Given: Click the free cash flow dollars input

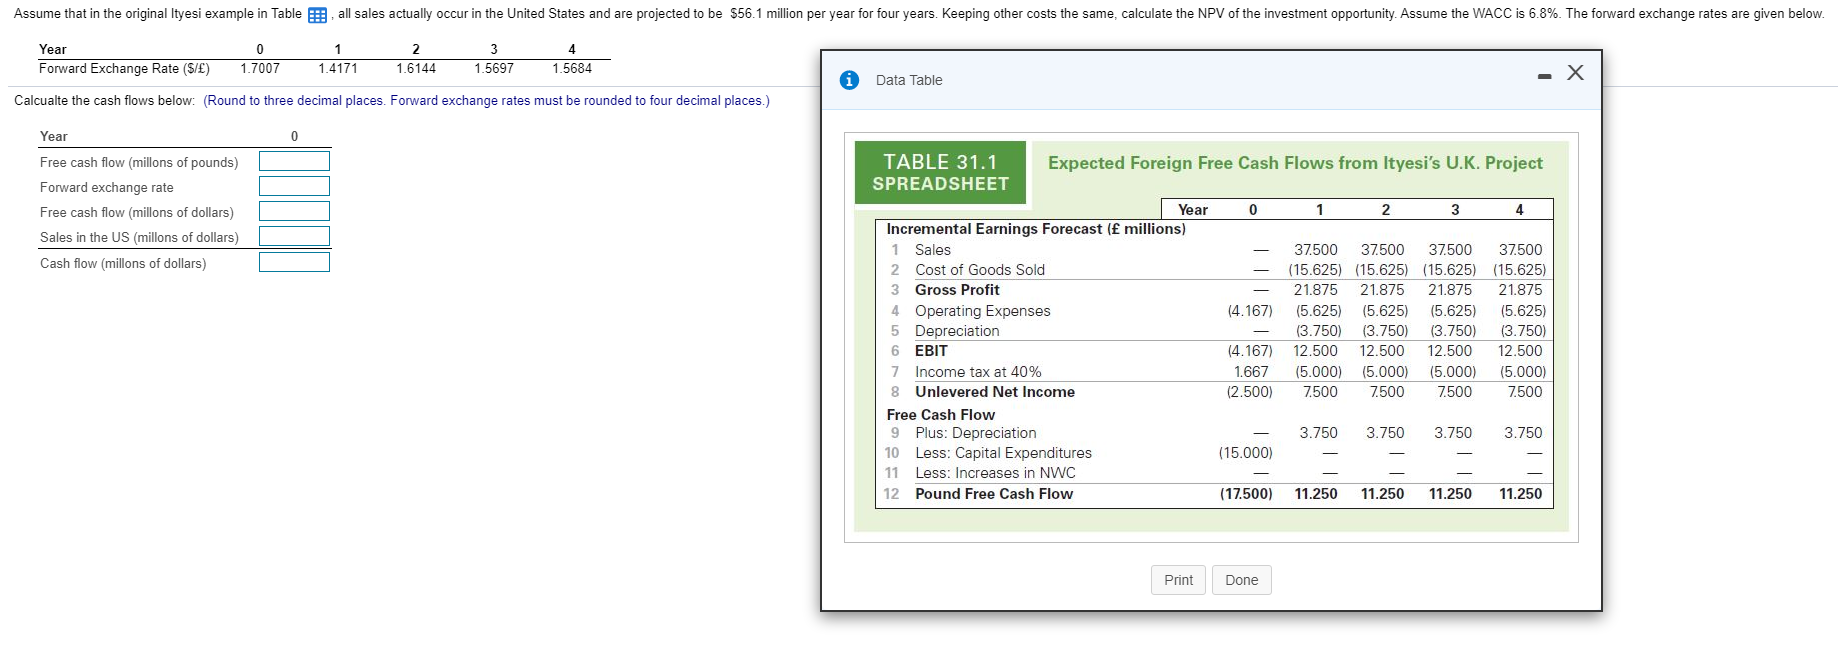Looking at the screenshot, I should (294, 211).
